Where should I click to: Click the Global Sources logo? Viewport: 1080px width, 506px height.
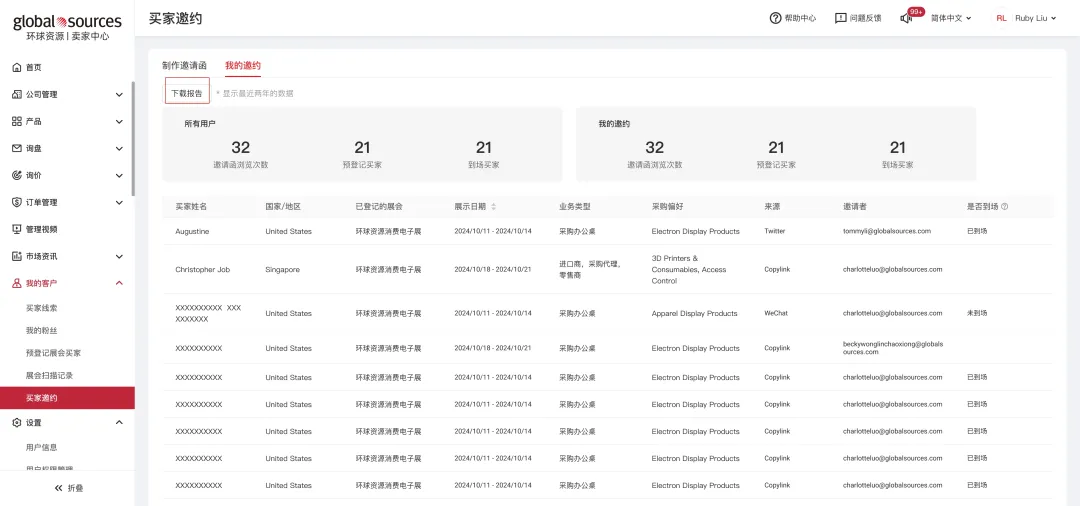(x=68, y=28)
